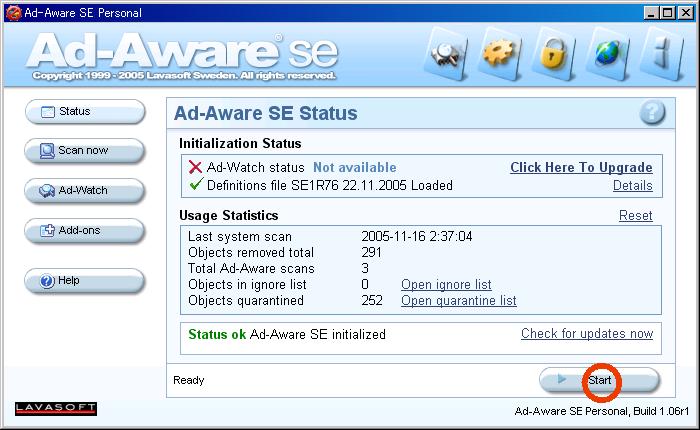
Task: Follow the Click Here To Upgrade link
Action: click(x=581, y=167)
